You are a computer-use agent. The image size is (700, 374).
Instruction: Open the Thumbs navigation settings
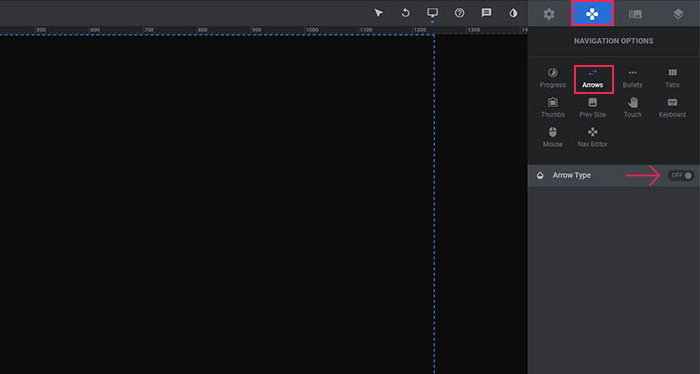553,108
